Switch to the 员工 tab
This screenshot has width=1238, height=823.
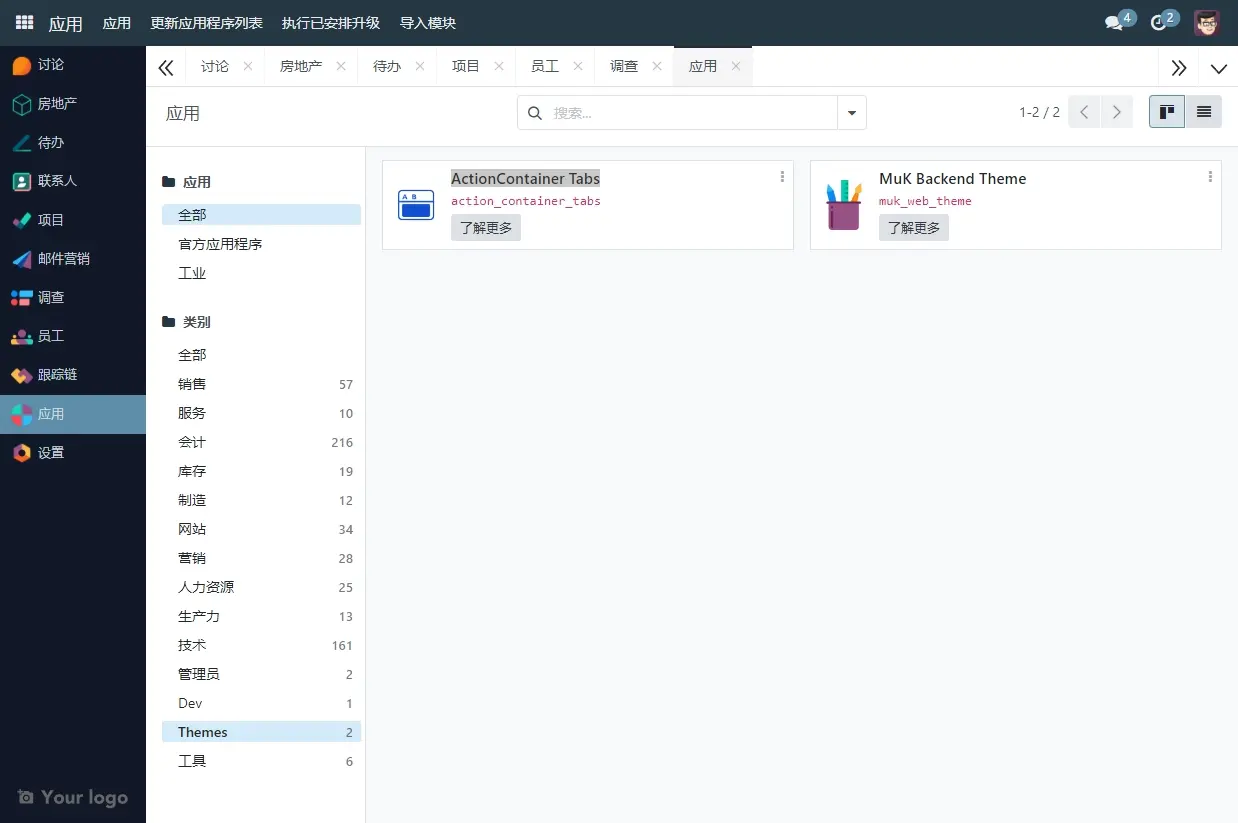(545, 66)
